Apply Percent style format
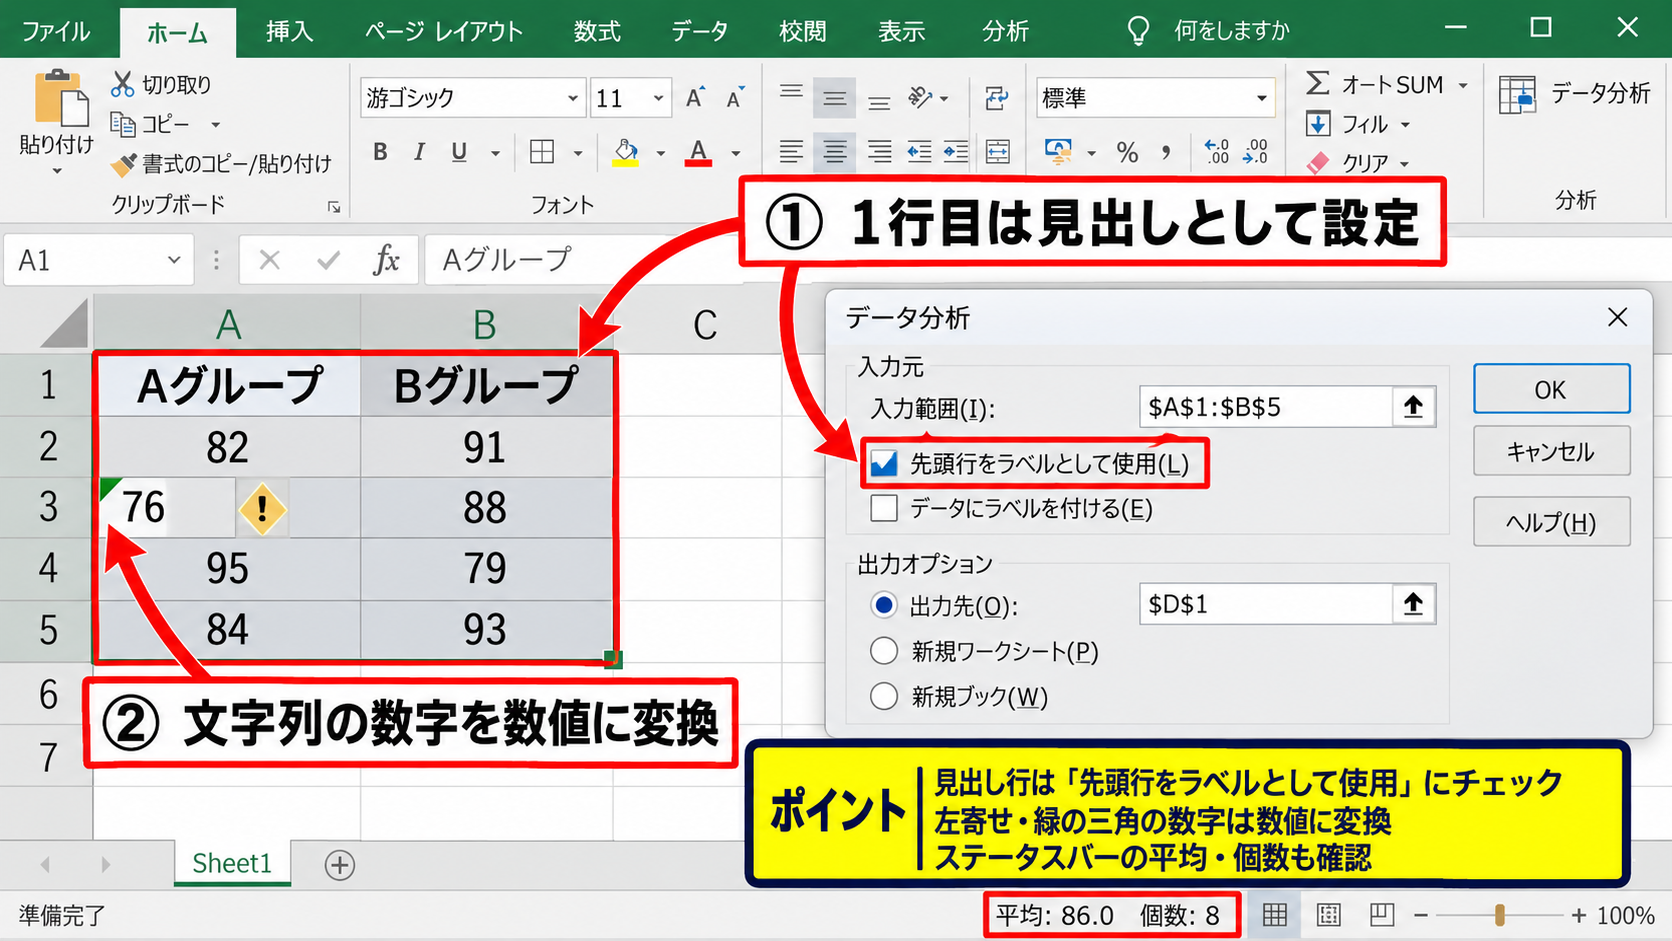The height and width of the screenshot is (941, 1672). click(1128, 152)
